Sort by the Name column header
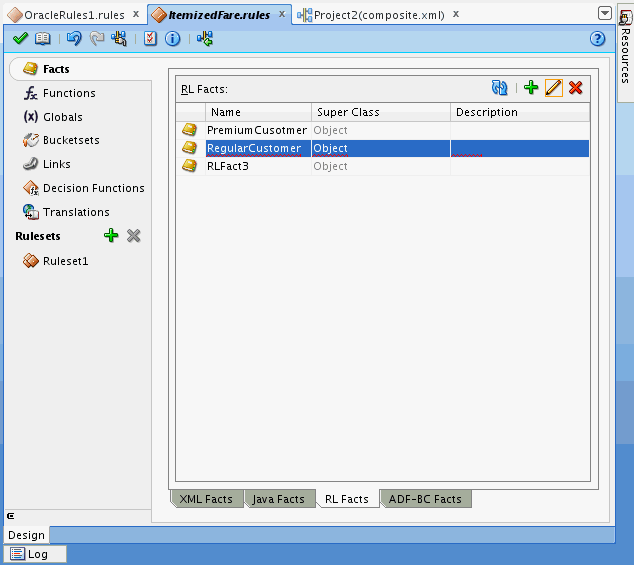Screen dimensions: 634x565 [x=258, y=112]
